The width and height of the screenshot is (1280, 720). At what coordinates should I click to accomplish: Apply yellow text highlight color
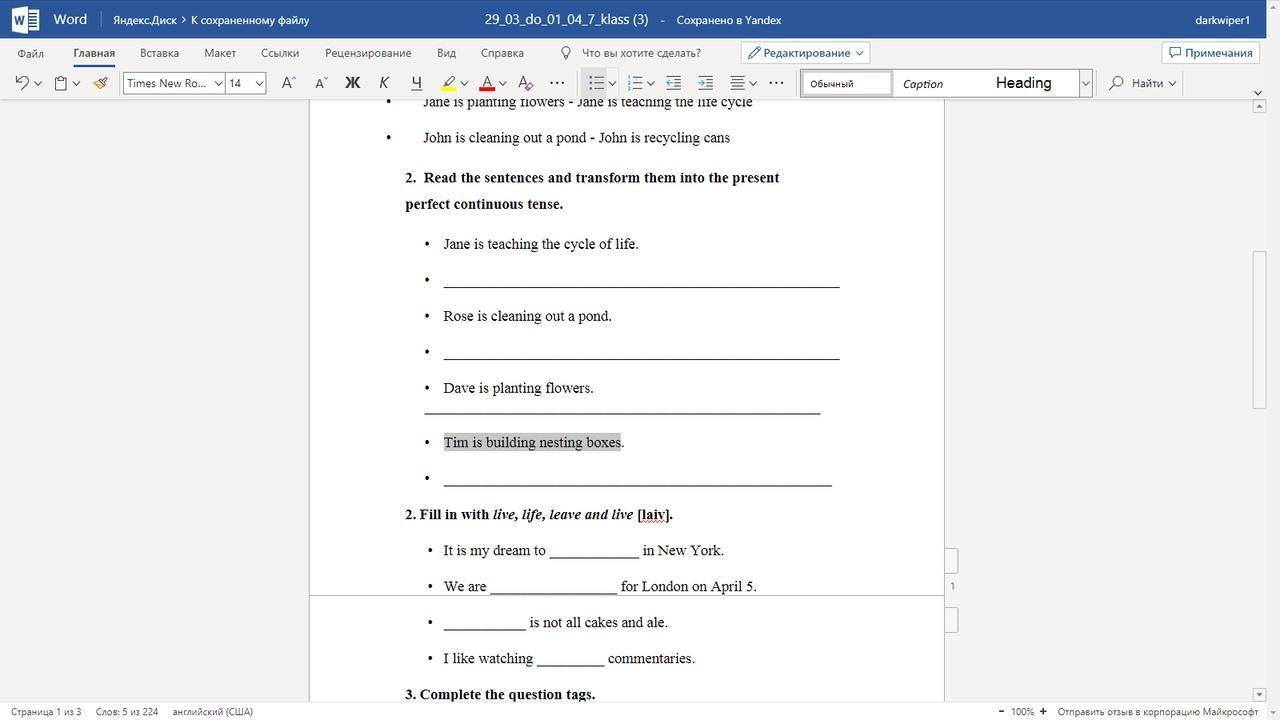[449, 83]
